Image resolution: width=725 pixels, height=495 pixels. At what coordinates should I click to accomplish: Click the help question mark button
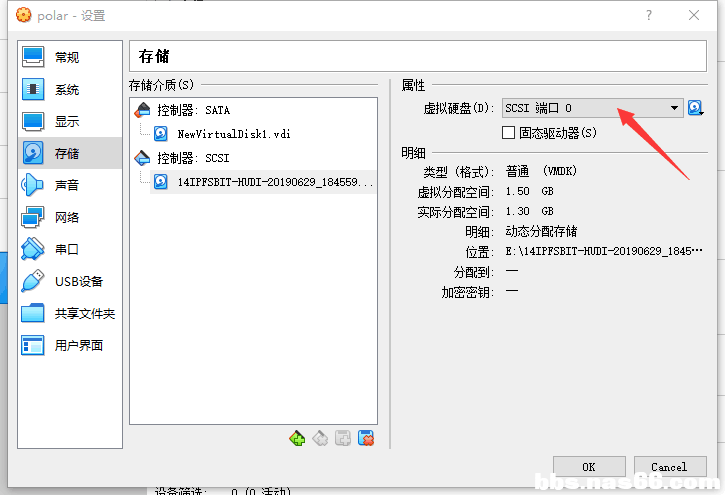(649, 16)
